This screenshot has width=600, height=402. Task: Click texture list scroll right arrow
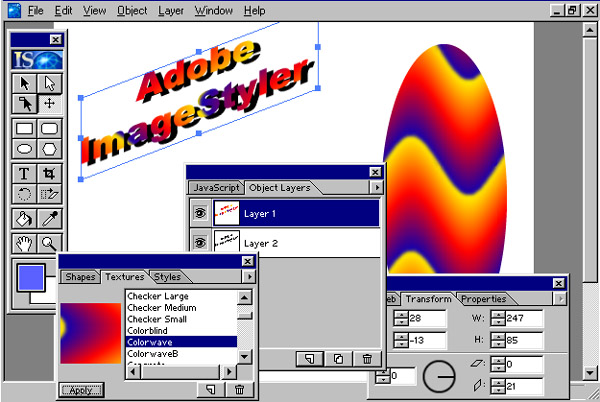coord(229,371)
